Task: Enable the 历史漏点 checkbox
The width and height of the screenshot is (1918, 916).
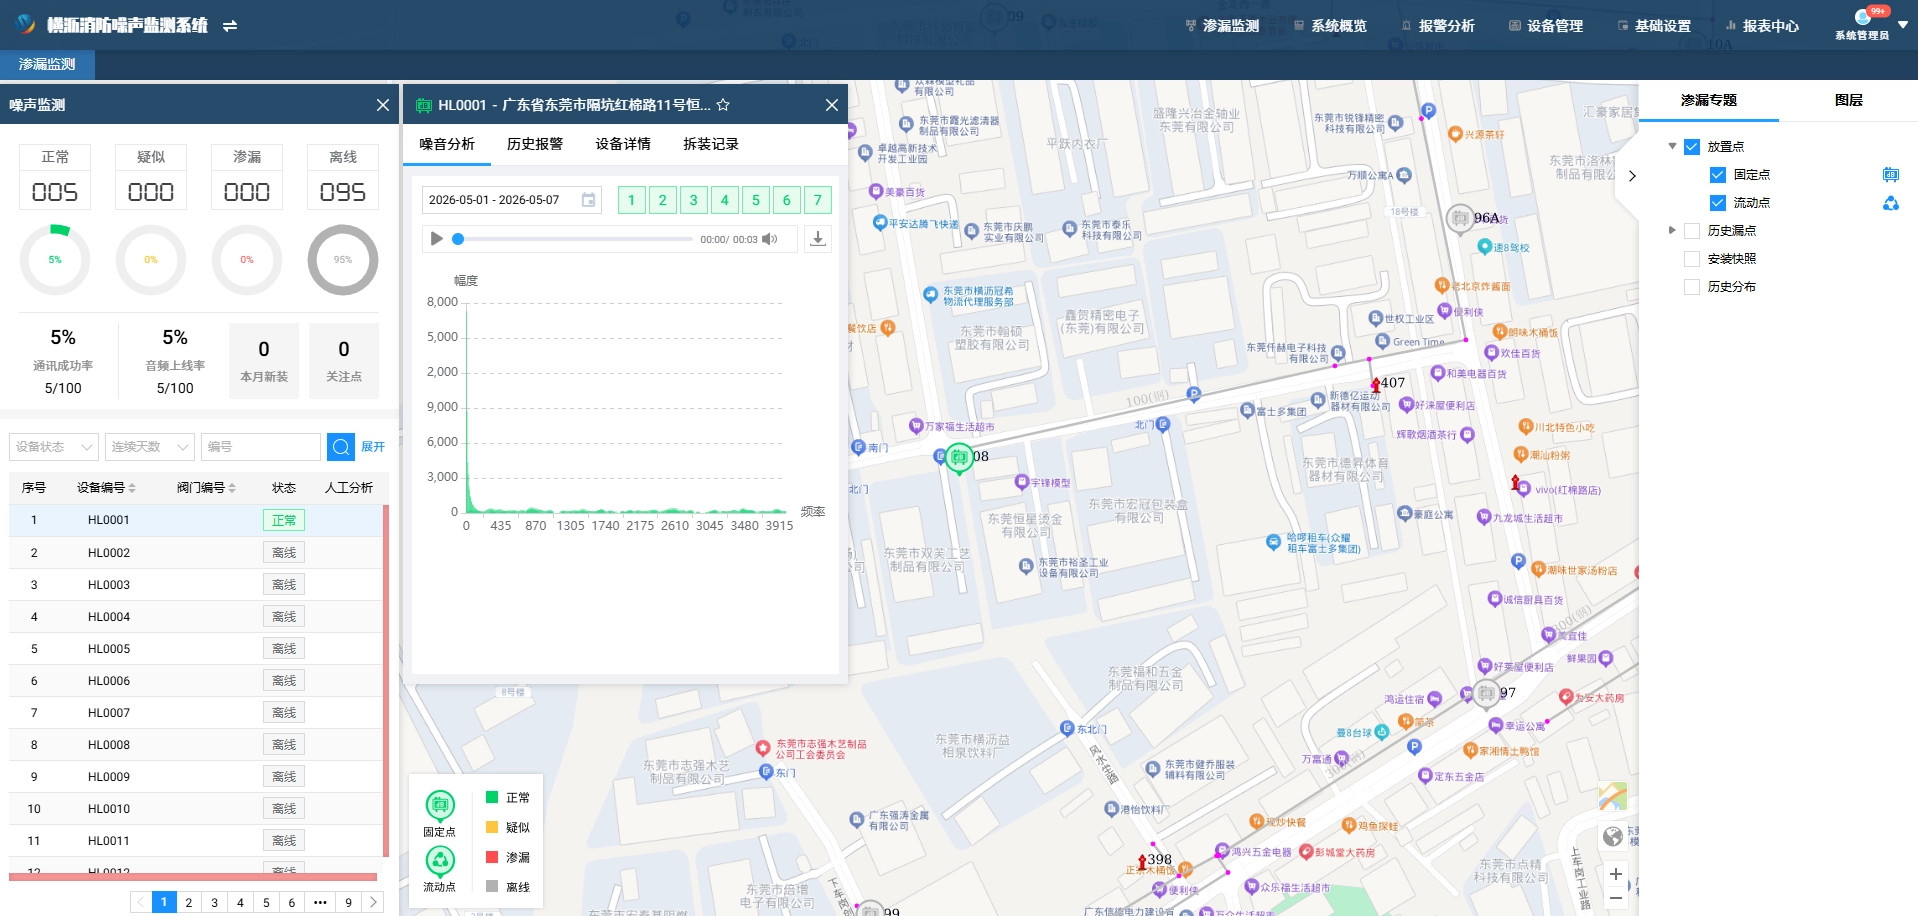Action: tap(1692, 231)
